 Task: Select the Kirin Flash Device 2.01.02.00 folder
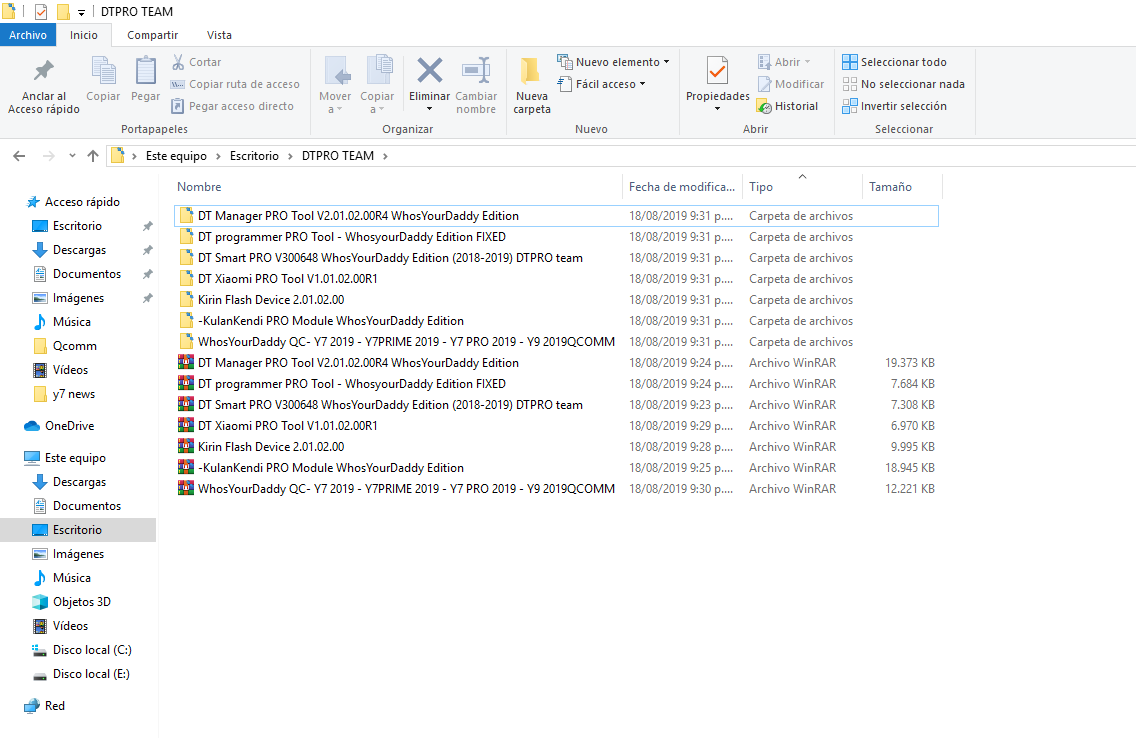coord(556,300)
